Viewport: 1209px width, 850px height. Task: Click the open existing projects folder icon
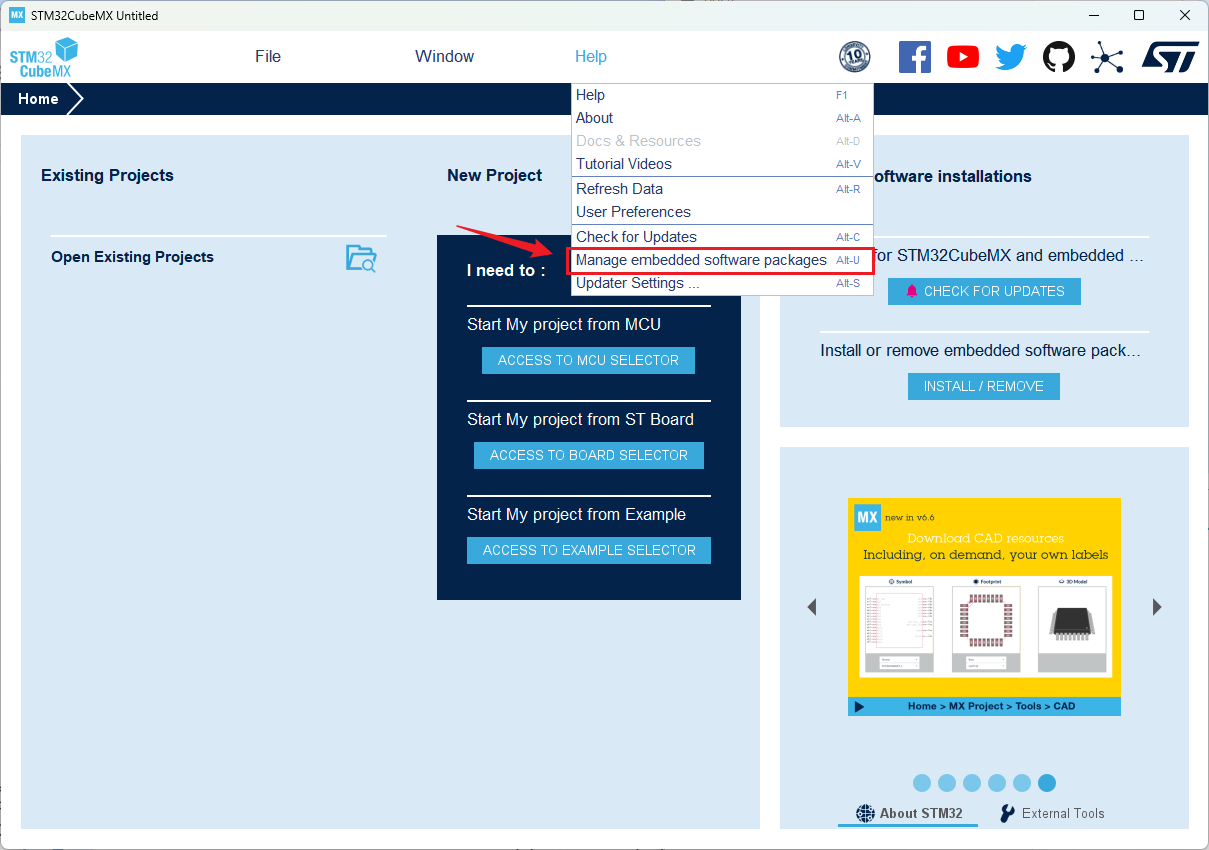pos(361,258)
